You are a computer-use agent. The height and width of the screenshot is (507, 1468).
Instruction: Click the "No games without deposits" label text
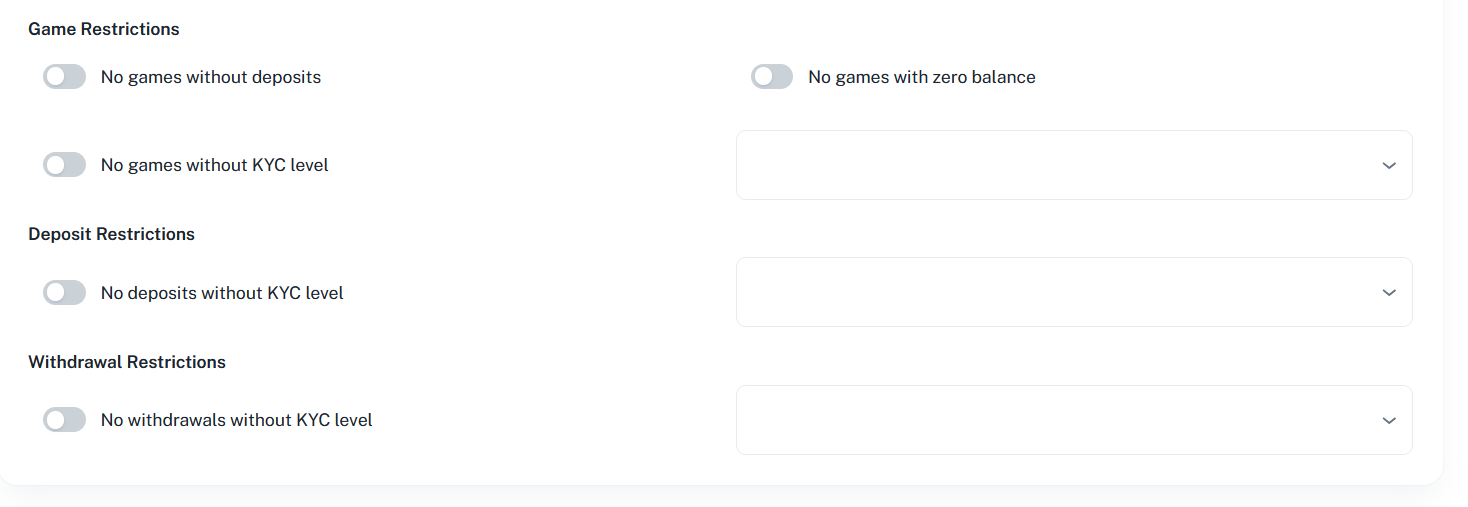pos(211,77)
